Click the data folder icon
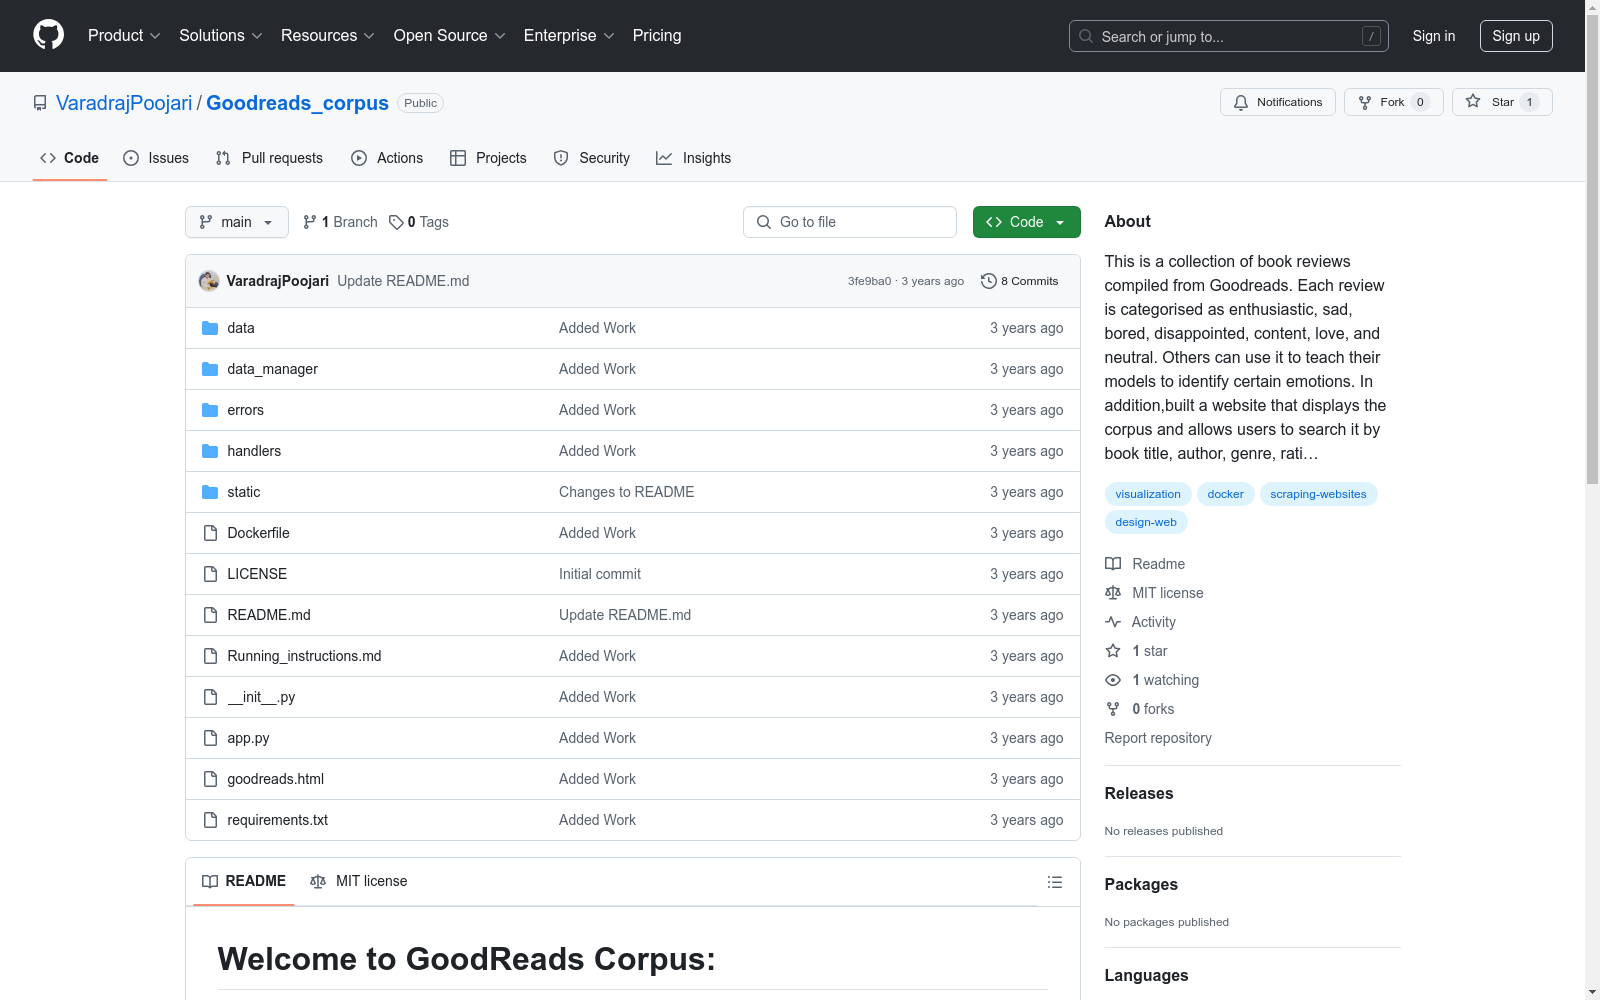This screenshot has width=1600, height=1000. click(x=210, y=328)
